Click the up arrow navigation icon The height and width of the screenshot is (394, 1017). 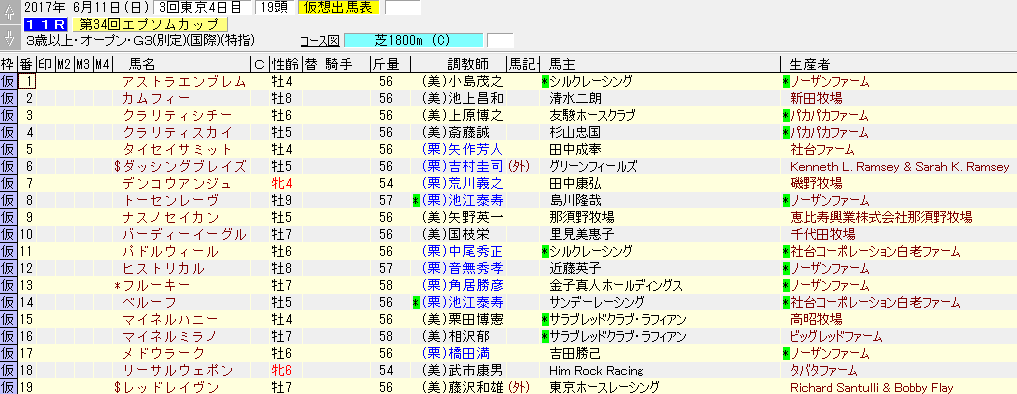tap(9, 13)
